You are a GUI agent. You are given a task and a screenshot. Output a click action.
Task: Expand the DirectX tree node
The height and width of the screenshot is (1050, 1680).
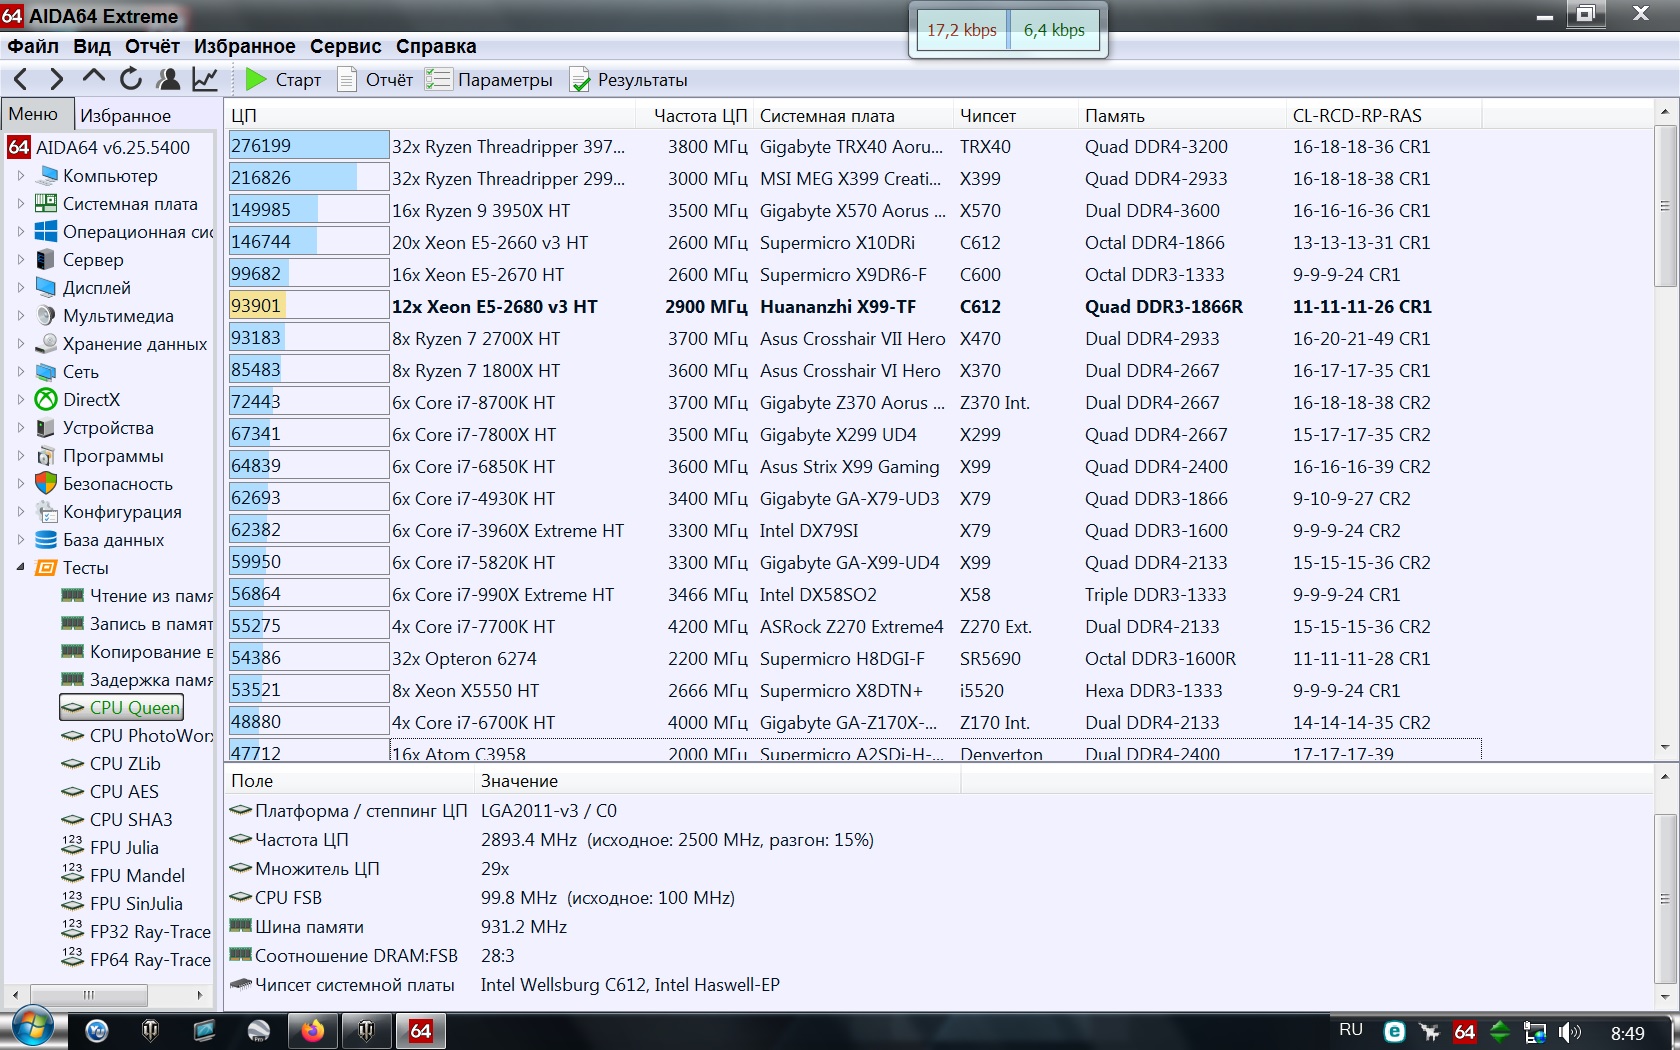(x=20, y=400)
